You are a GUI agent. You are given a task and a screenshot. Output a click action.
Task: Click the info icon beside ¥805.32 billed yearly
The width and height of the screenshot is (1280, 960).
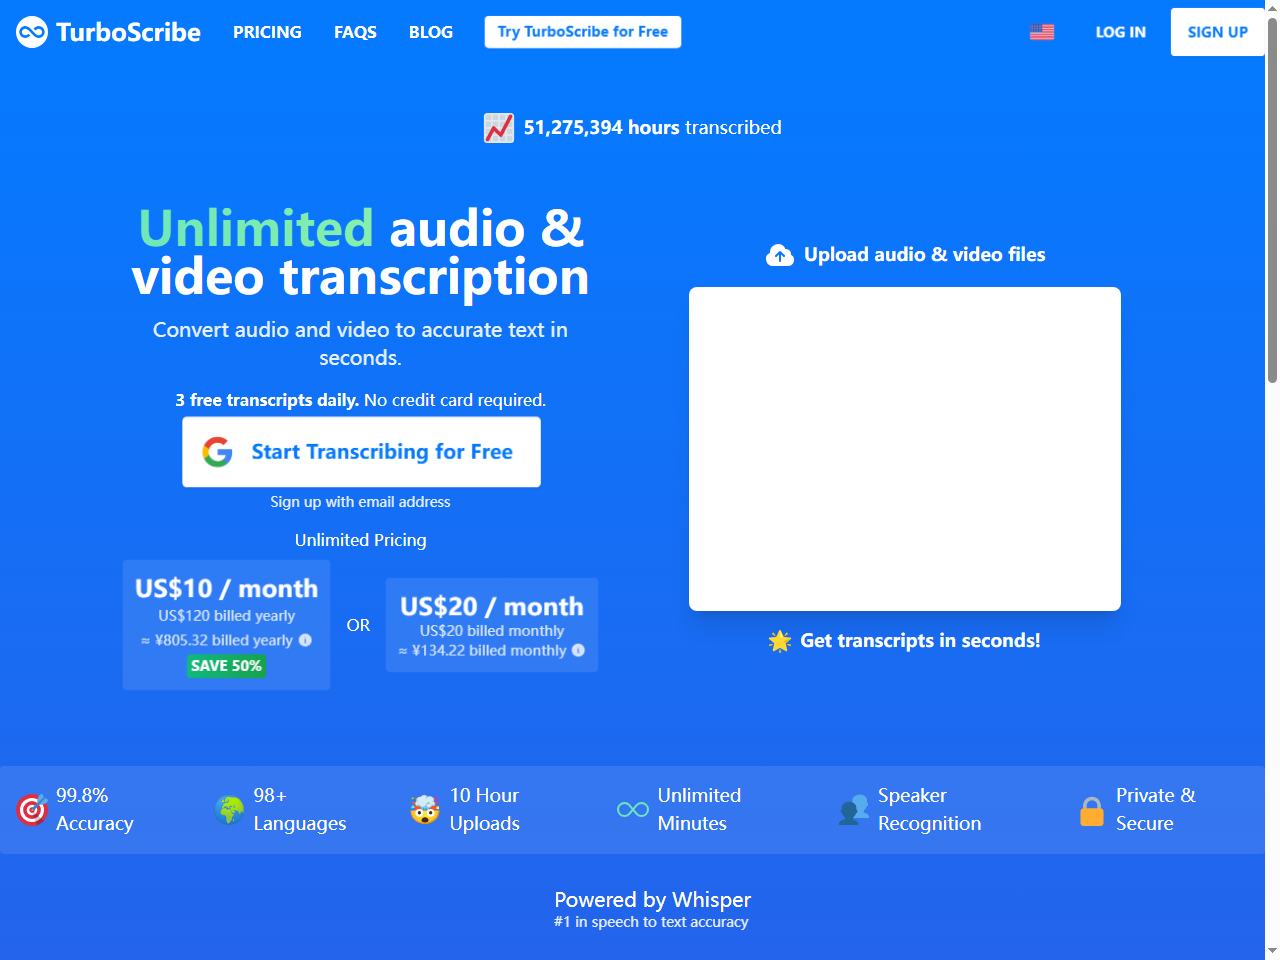pyautogui.click(x=305, y=640)
